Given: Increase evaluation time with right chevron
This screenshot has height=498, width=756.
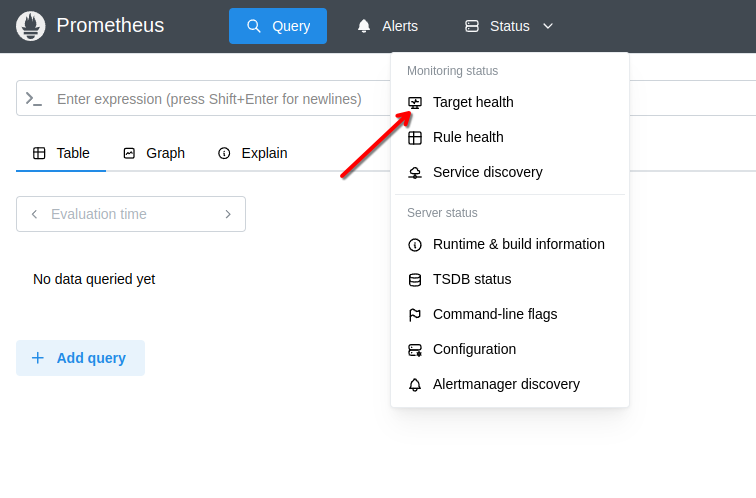Looking at the screenshot, I should [227, 214].
